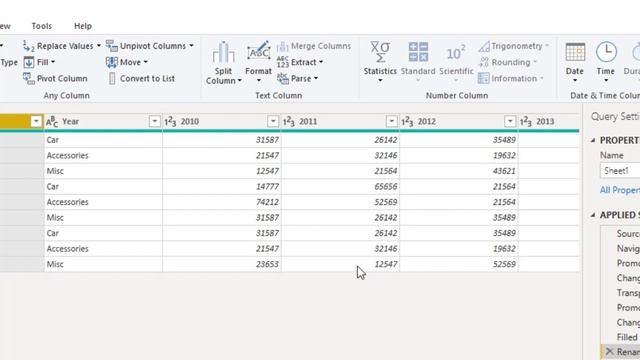Click the Information icon
640x360 pixels.
[484, 78]
